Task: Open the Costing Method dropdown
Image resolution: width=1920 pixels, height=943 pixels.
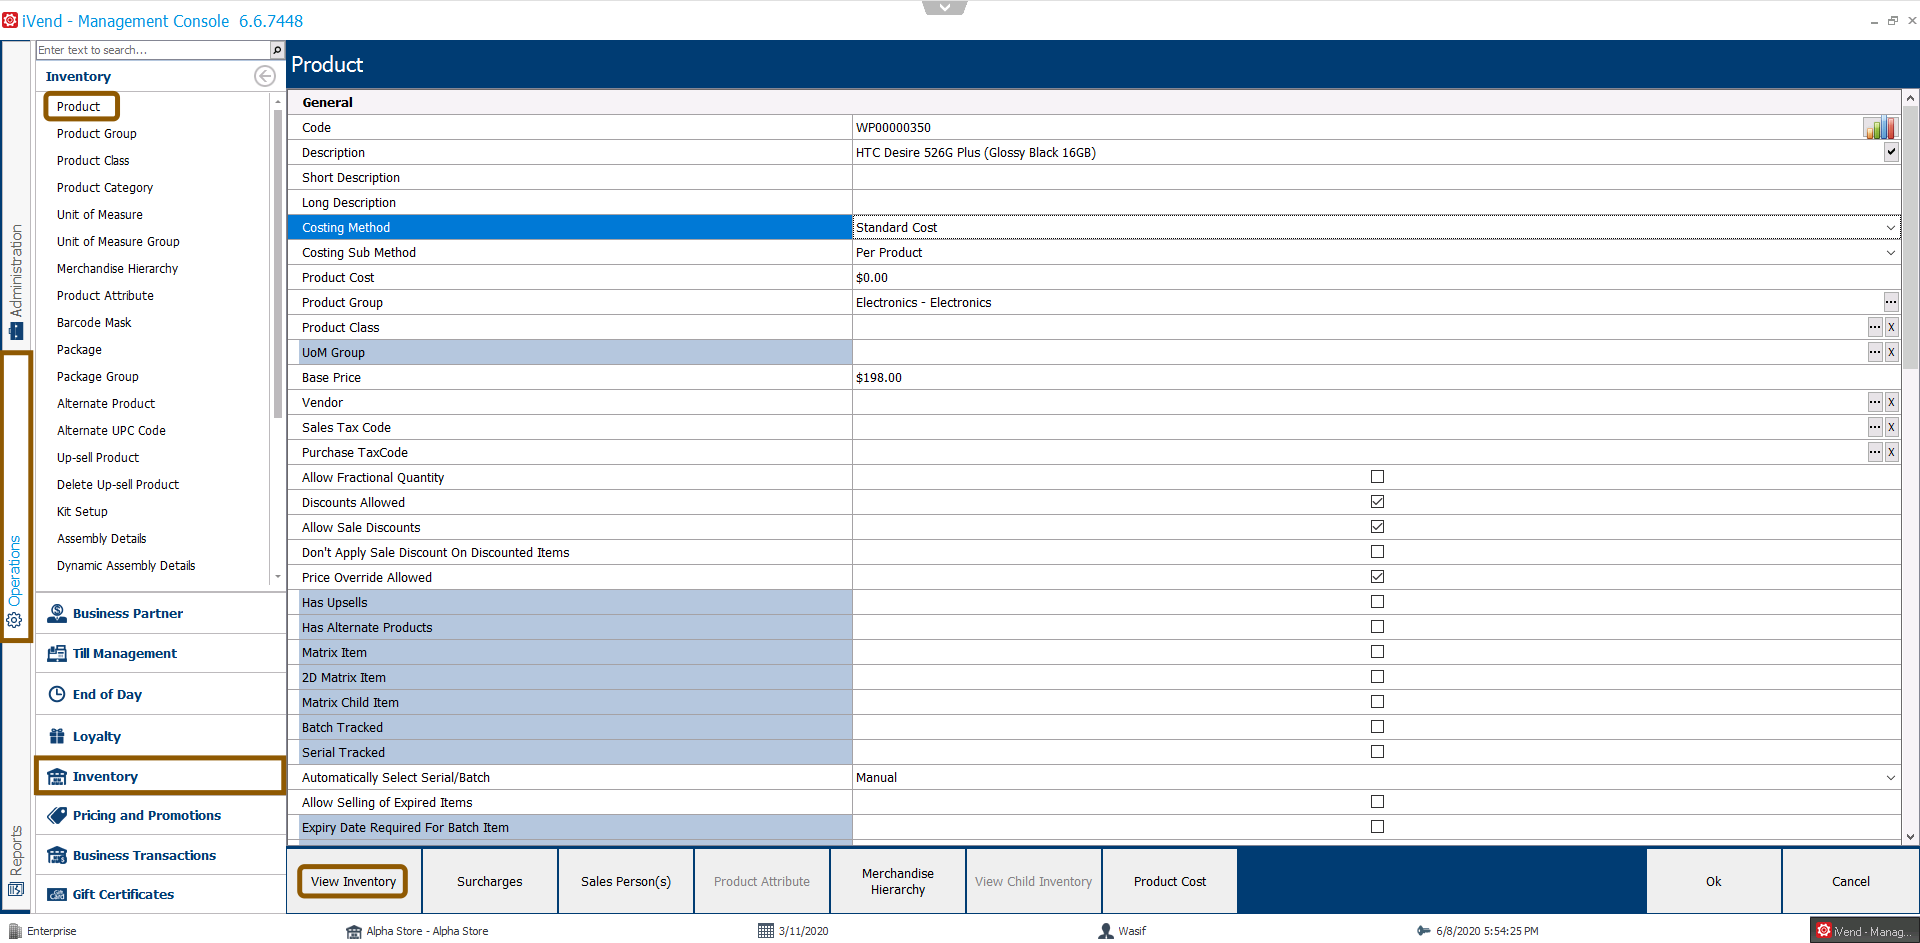Action: [1890, 227]
